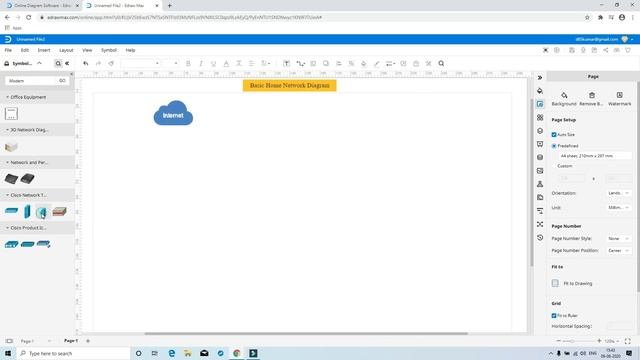Click the Background icon in the Page panel
Image resolution: width=640 pixels, height=360 pixels.
point(564,95)
